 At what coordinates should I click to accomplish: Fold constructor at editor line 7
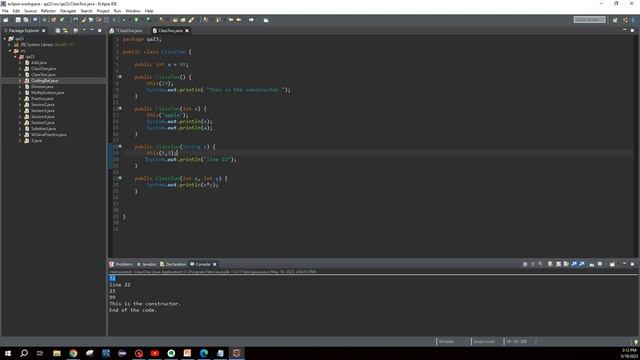pos(120,77)
